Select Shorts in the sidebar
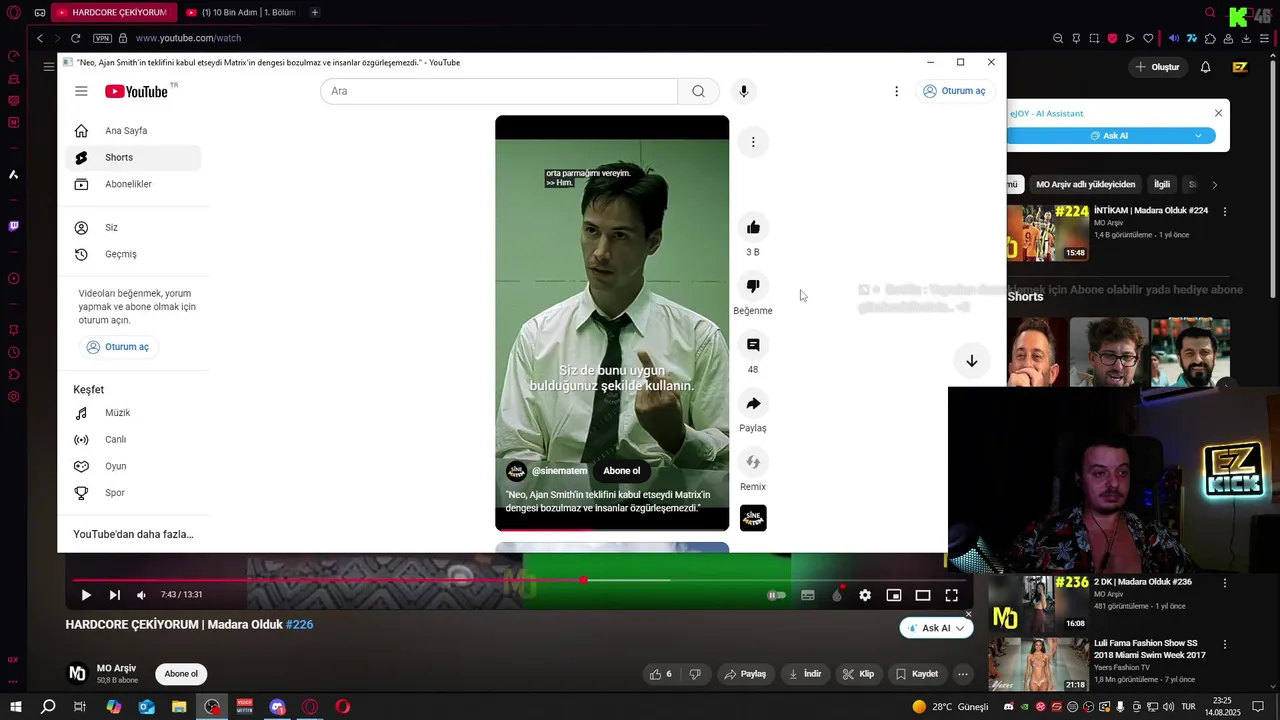Viewport: 1280px width, 720px height. (x=133, y=157)
